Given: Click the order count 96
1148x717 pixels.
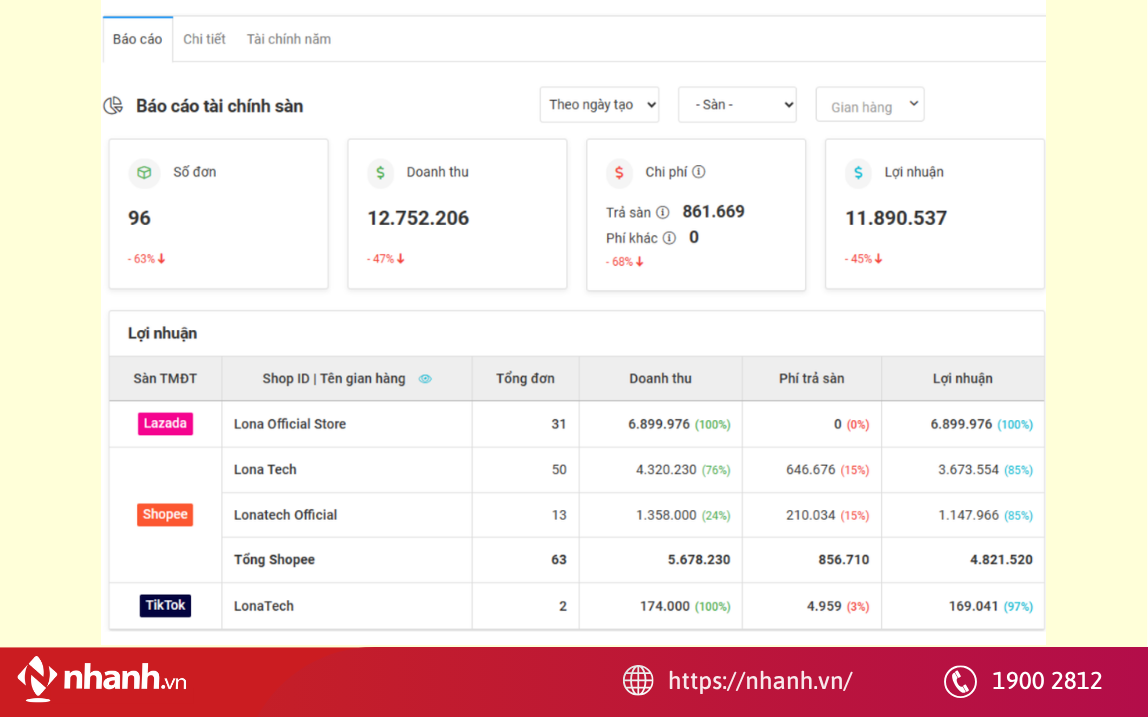Looking at the screenshot, I should point(139,218).
